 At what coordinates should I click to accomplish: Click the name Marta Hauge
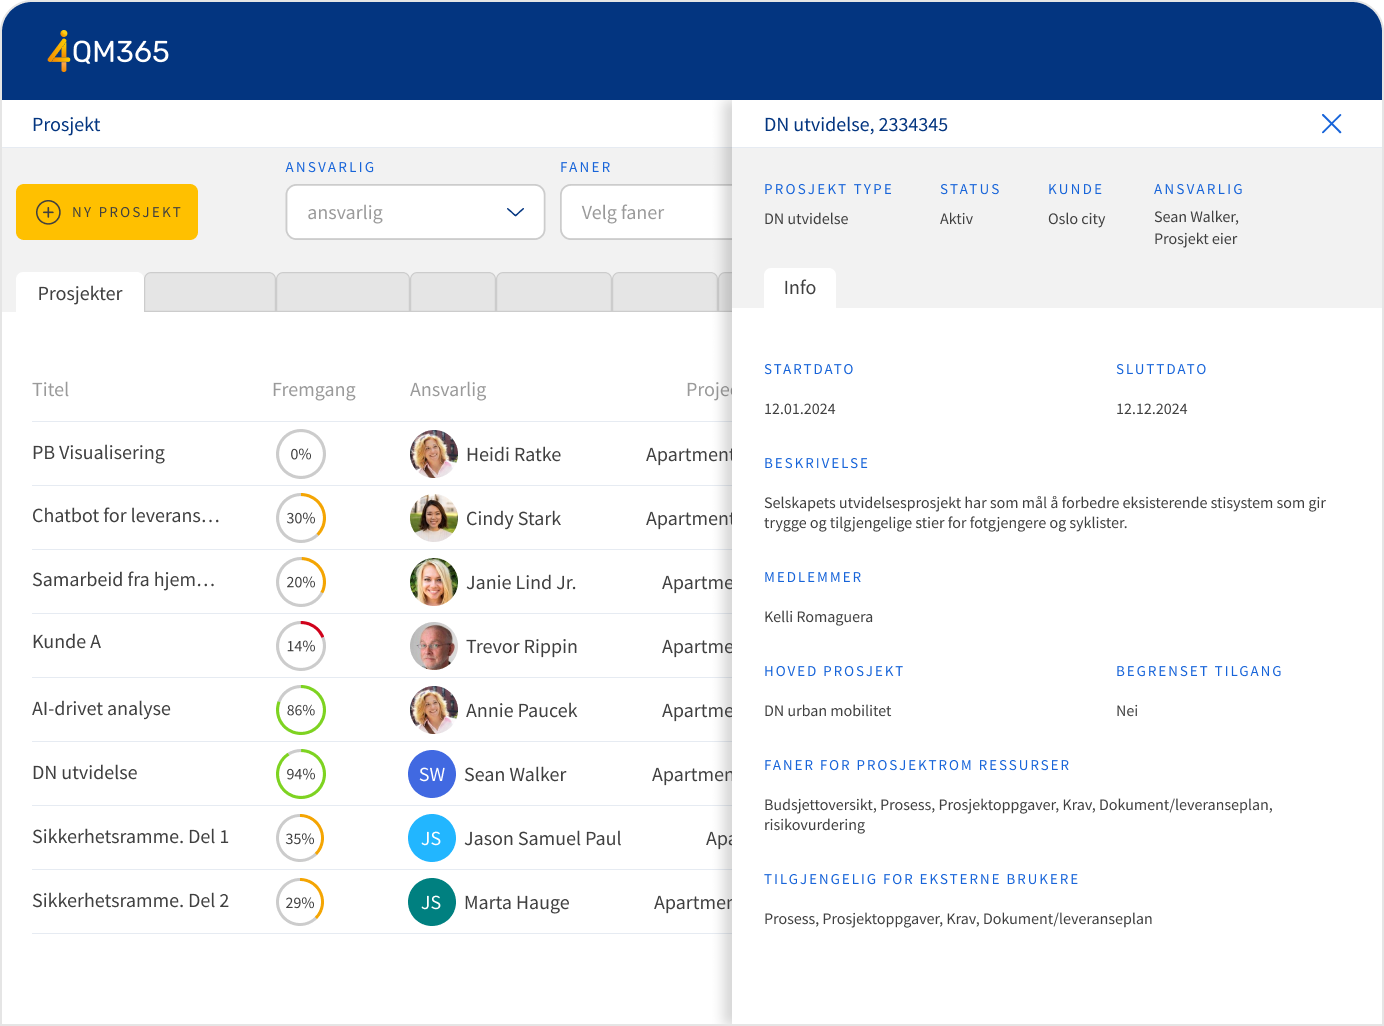[x=517, y=902]
